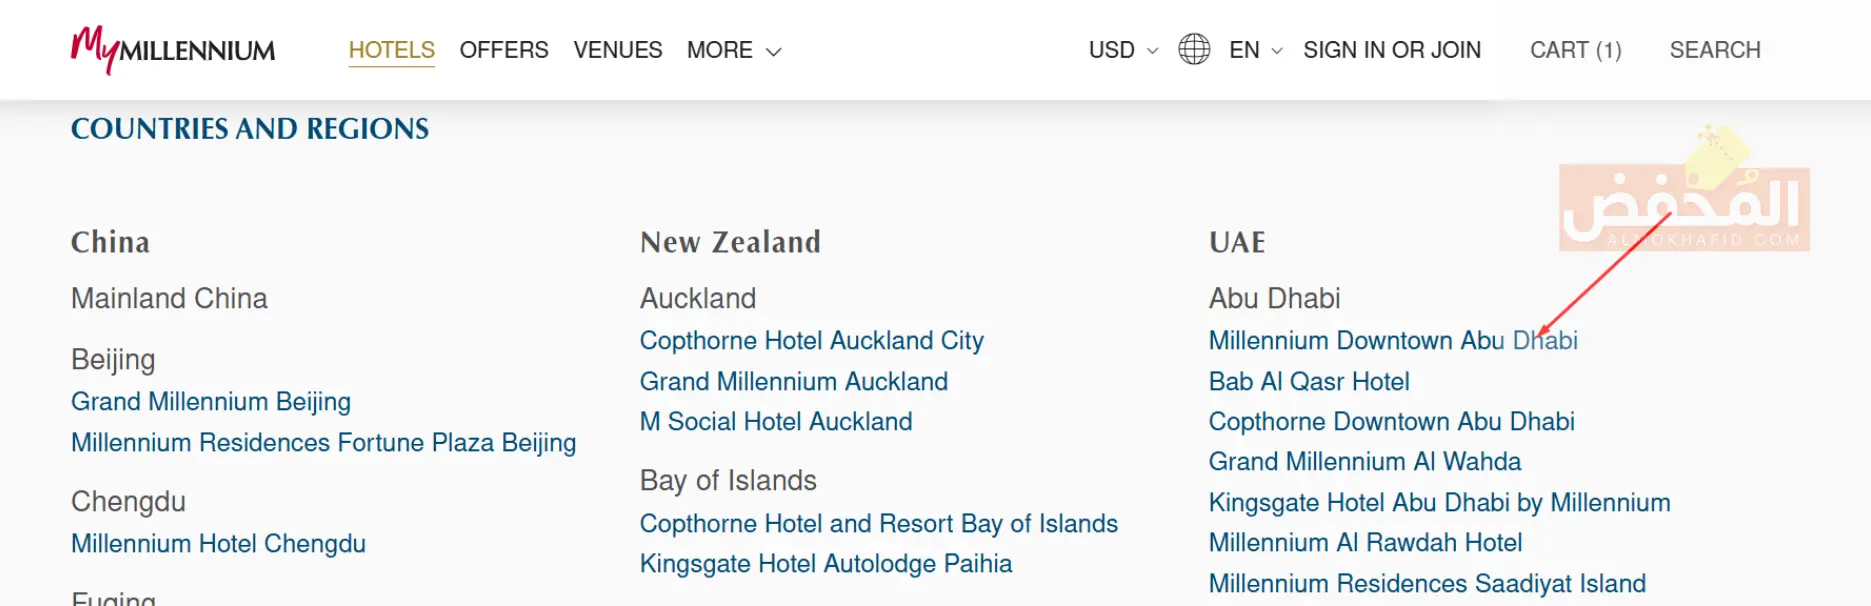Click the SEARCH button

point(1715,50)
